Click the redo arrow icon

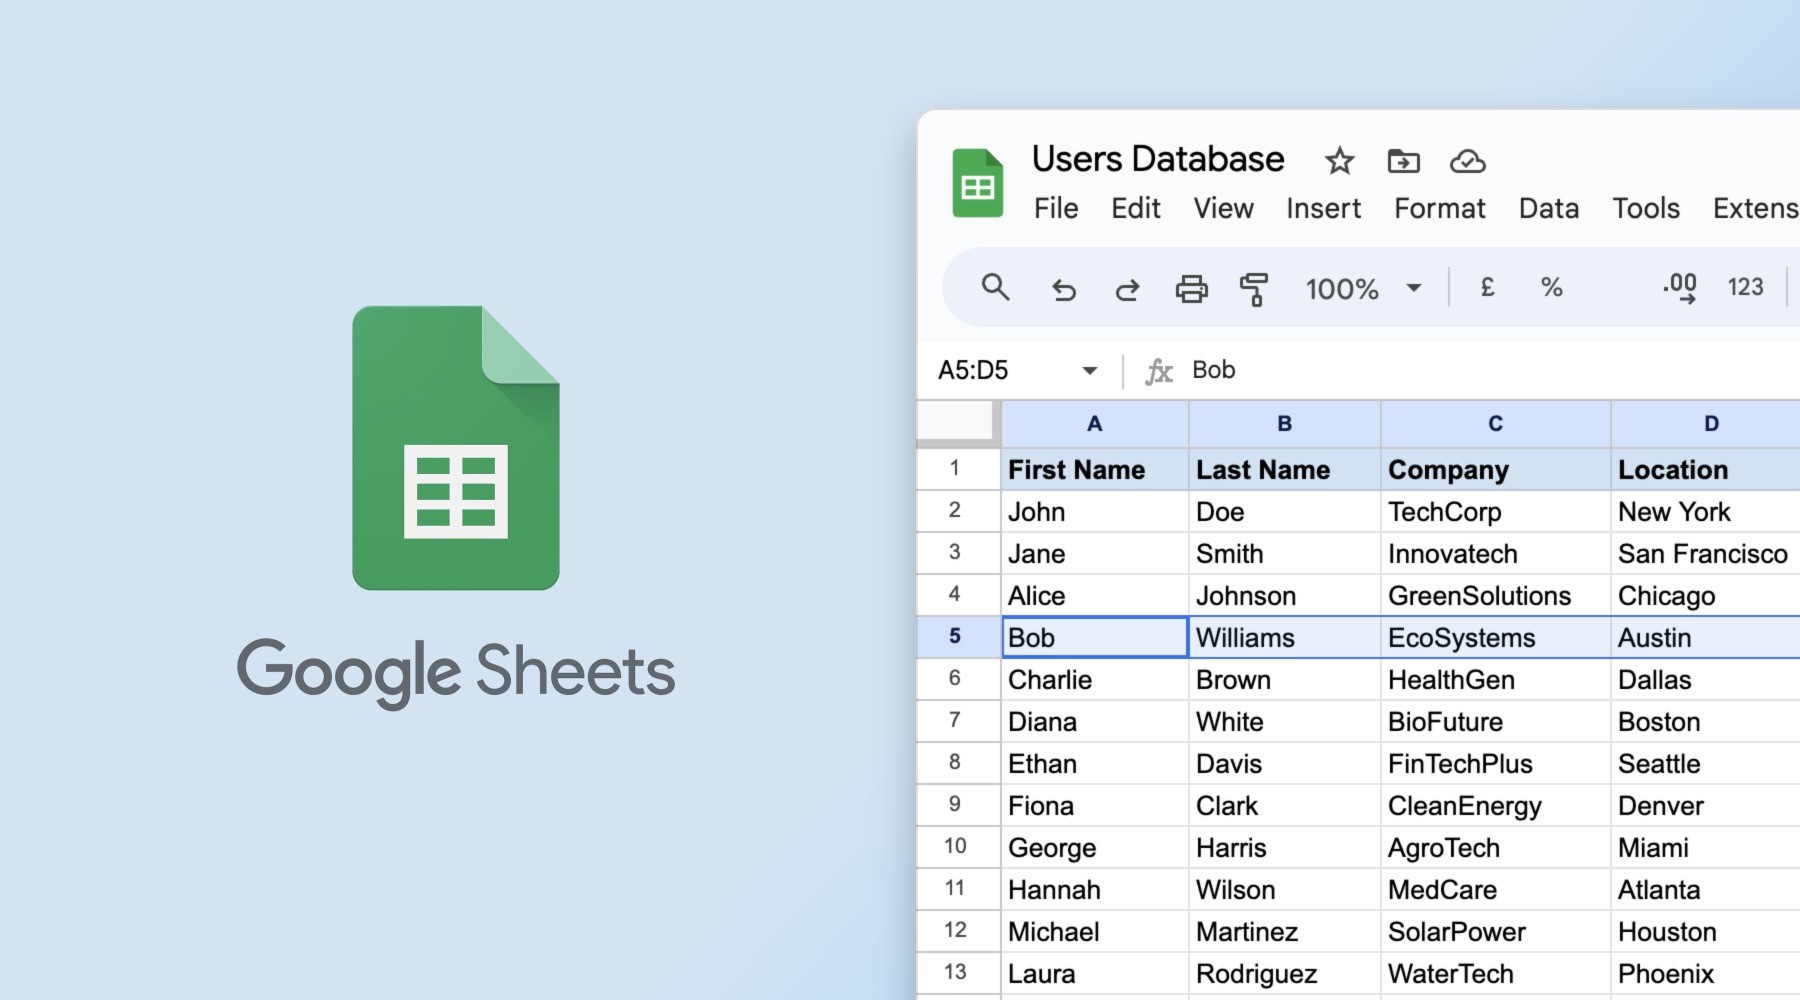point(1127,289)
